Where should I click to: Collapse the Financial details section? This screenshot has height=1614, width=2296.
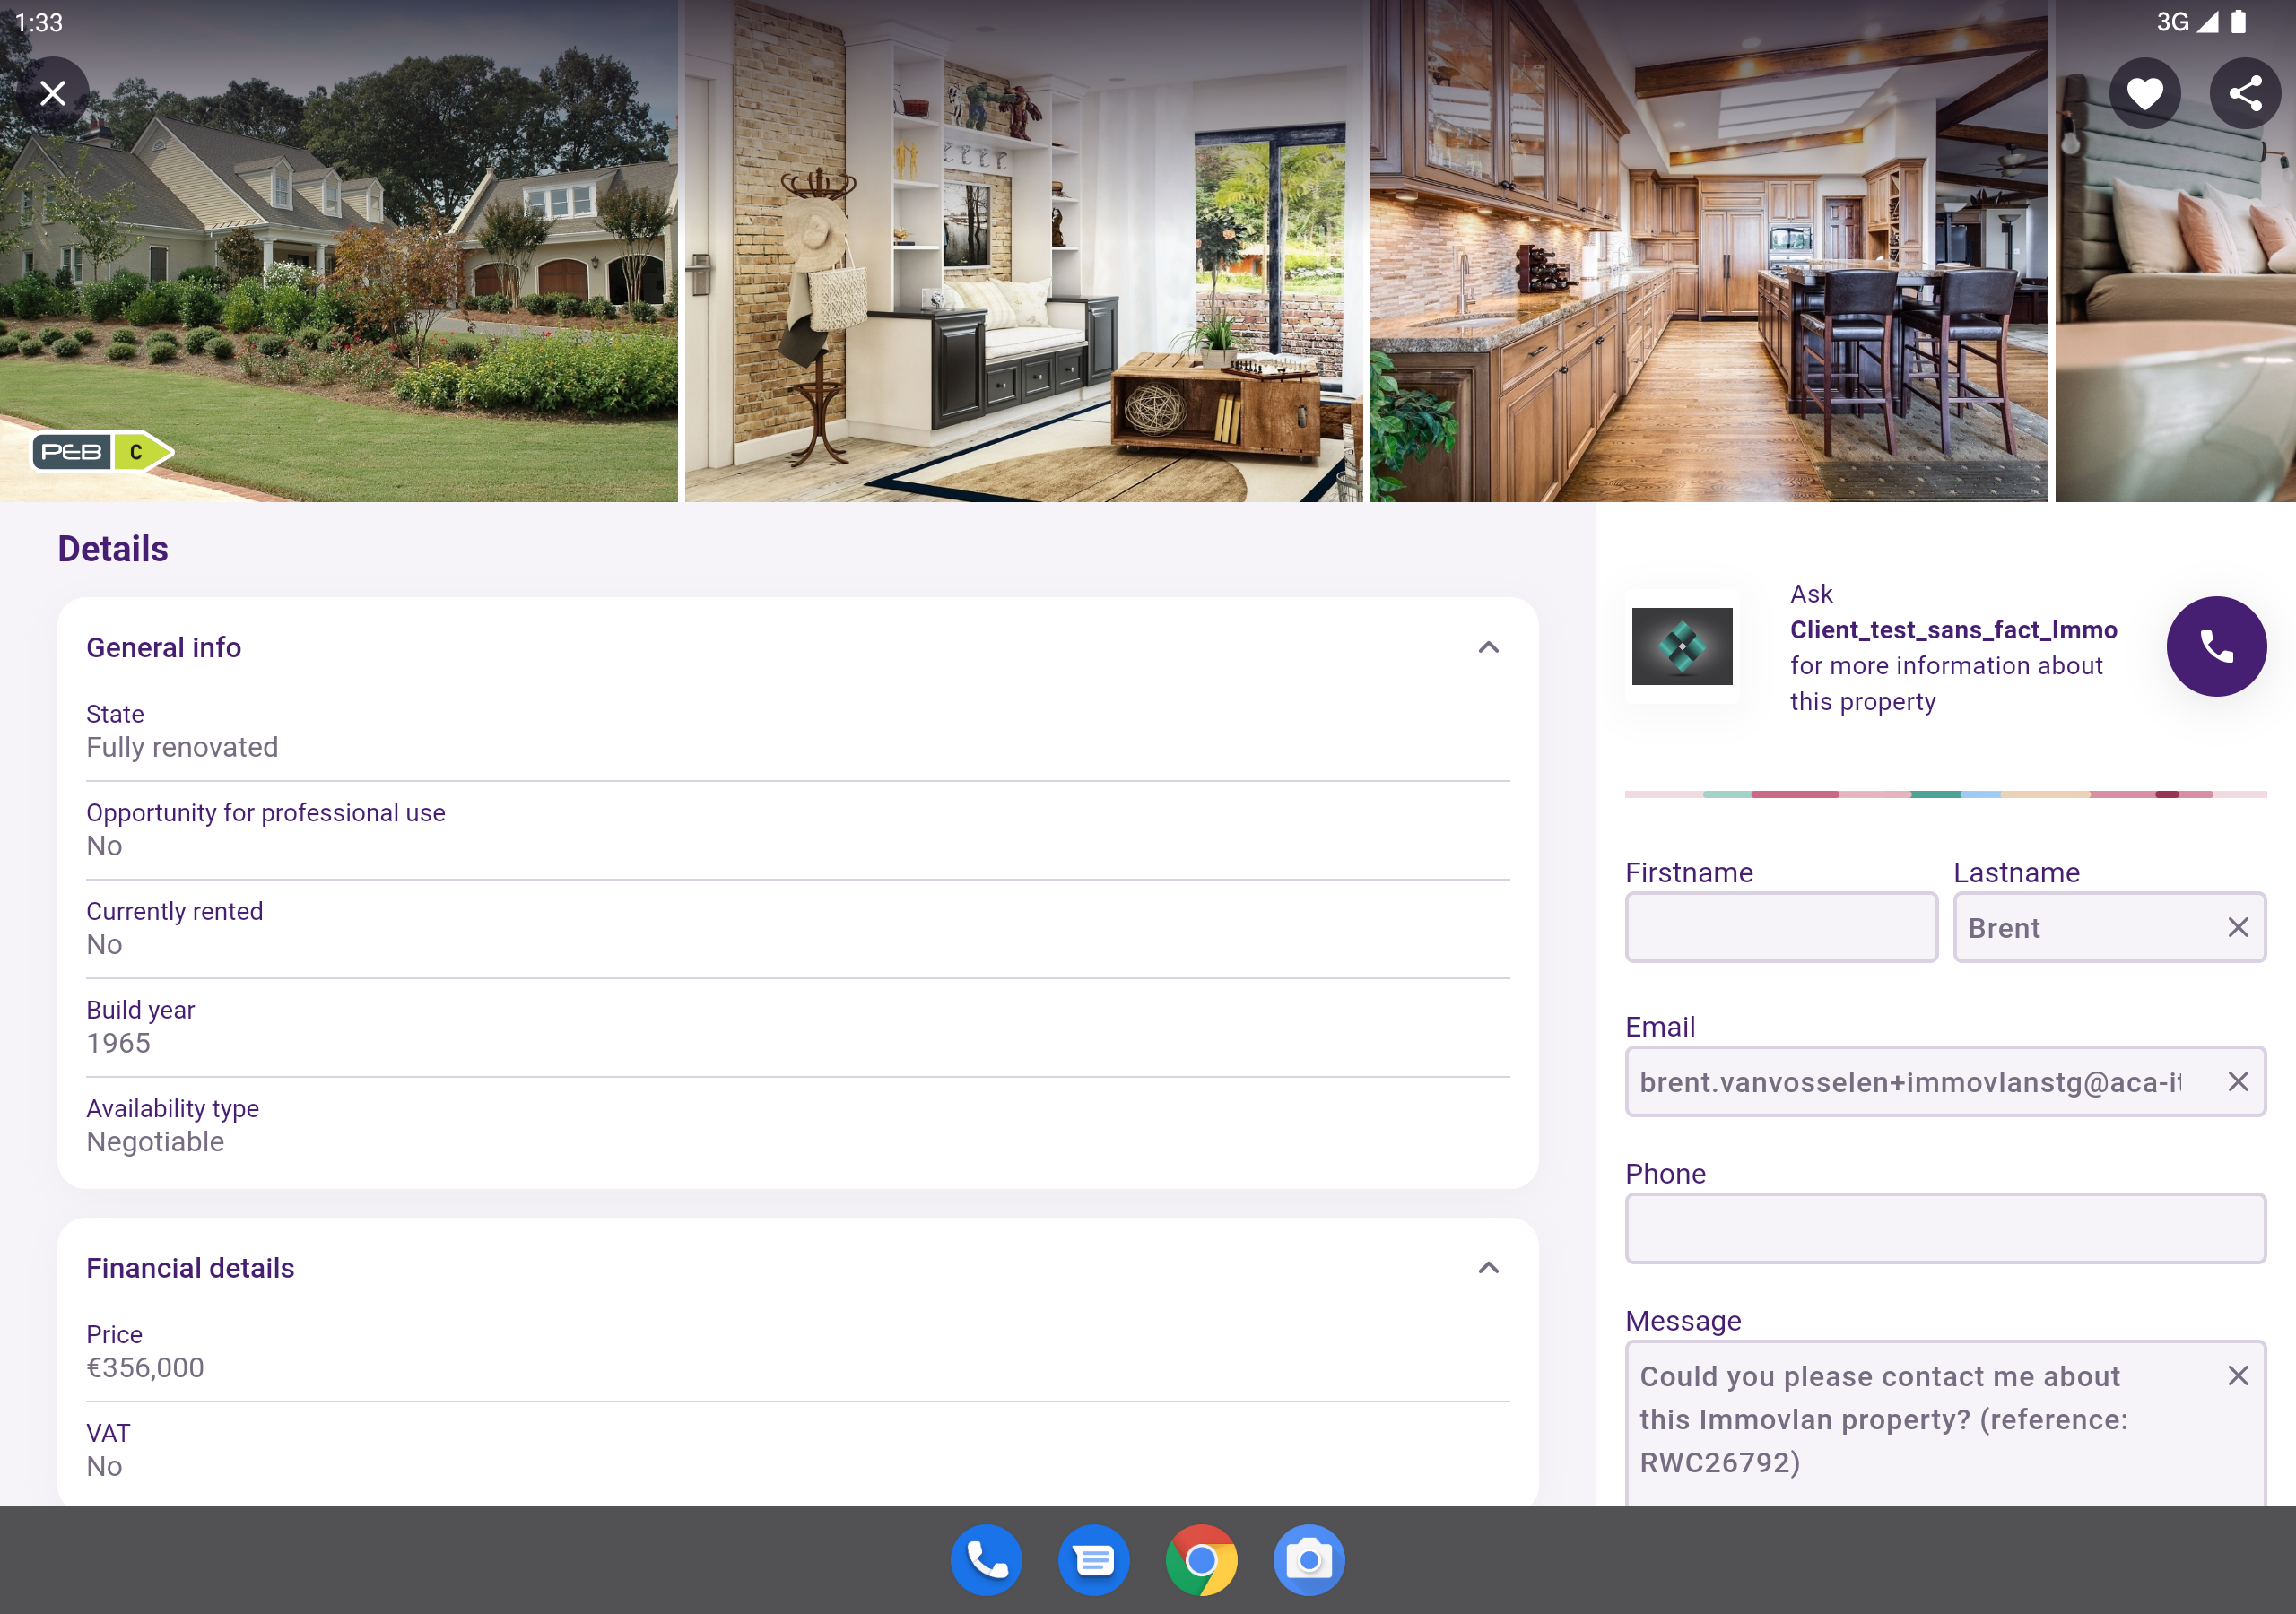pos(1488,1268)
